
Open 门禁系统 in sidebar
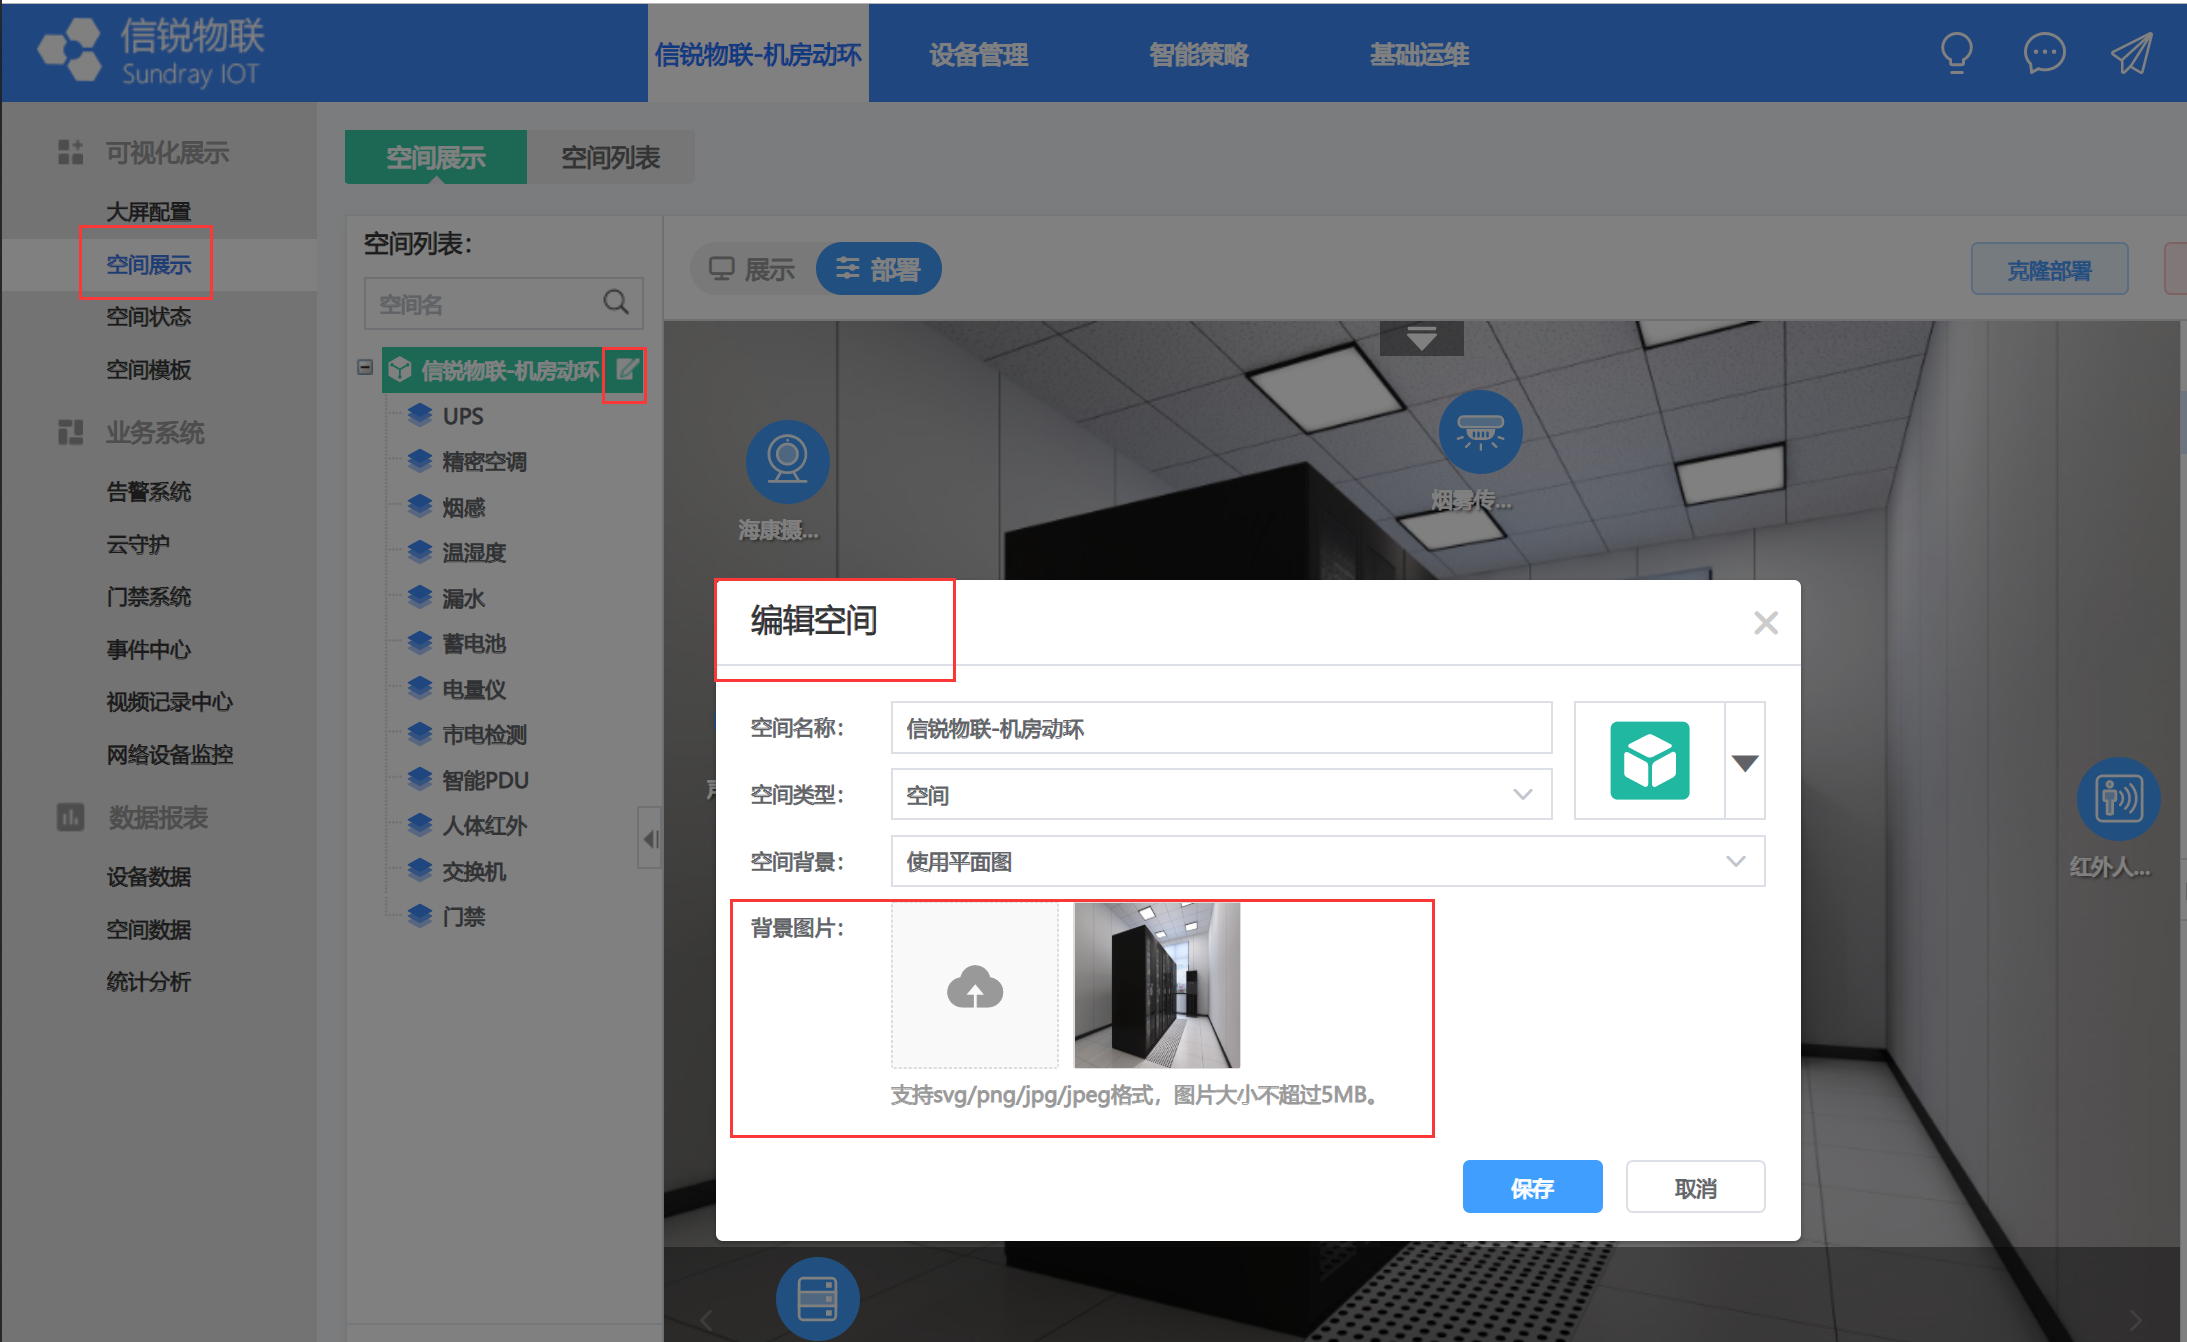point(149,596)
